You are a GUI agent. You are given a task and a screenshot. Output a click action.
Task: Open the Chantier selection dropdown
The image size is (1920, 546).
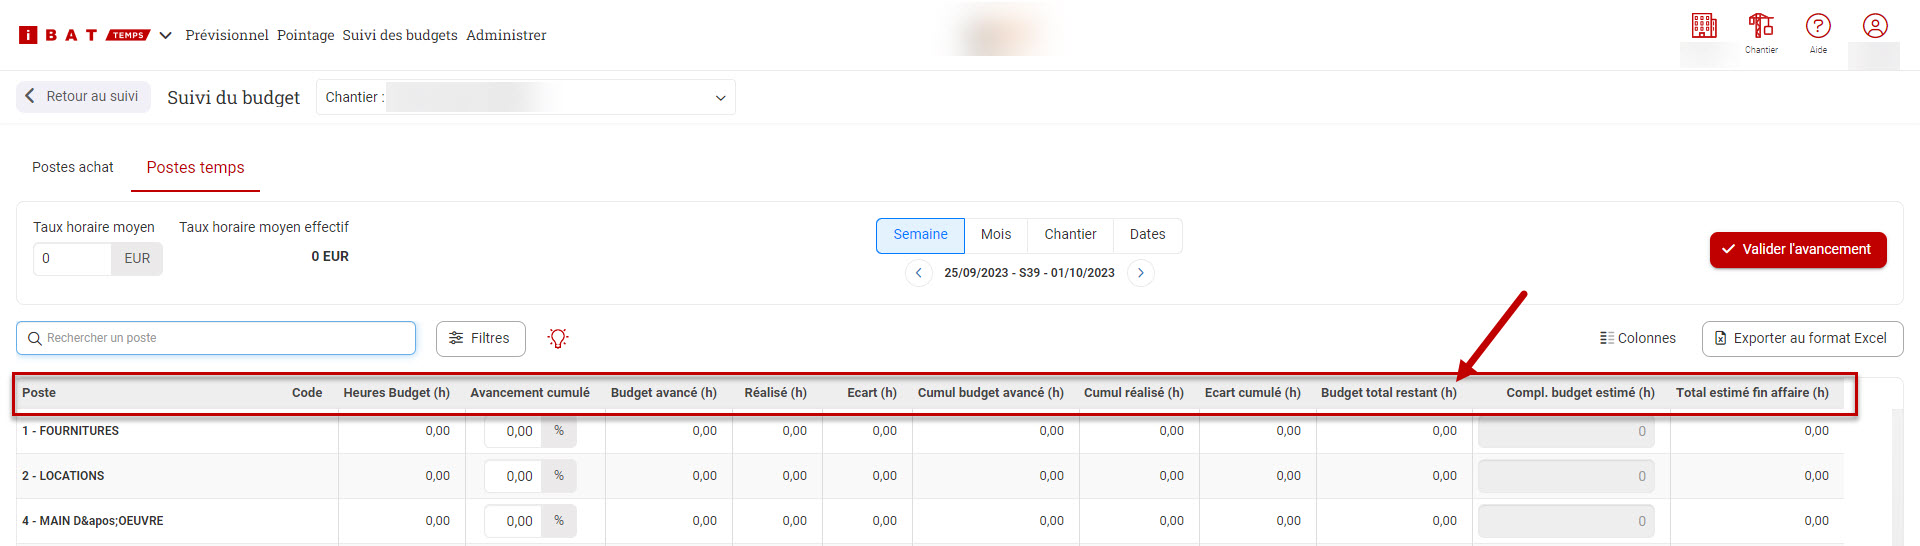[526, 97]
